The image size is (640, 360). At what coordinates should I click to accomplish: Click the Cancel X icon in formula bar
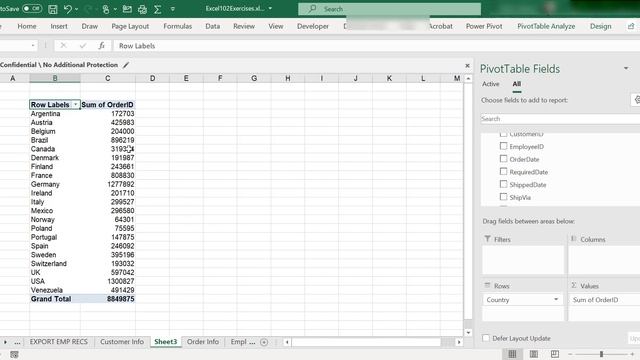(63, 46)
